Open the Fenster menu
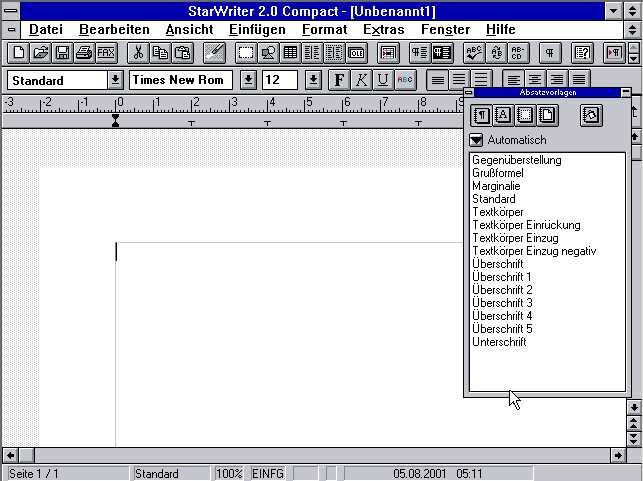 pyautogui.click(x=445, y=30)
